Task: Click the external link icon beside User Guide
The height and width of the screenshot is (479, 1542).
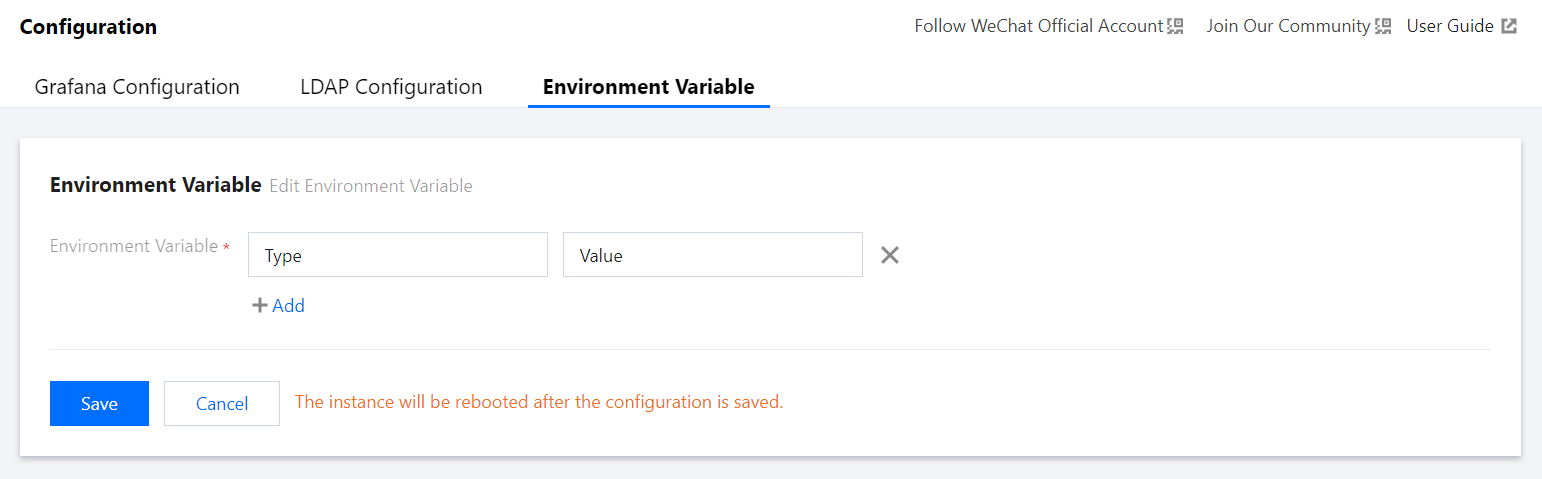Action: tap(1509, 27)
